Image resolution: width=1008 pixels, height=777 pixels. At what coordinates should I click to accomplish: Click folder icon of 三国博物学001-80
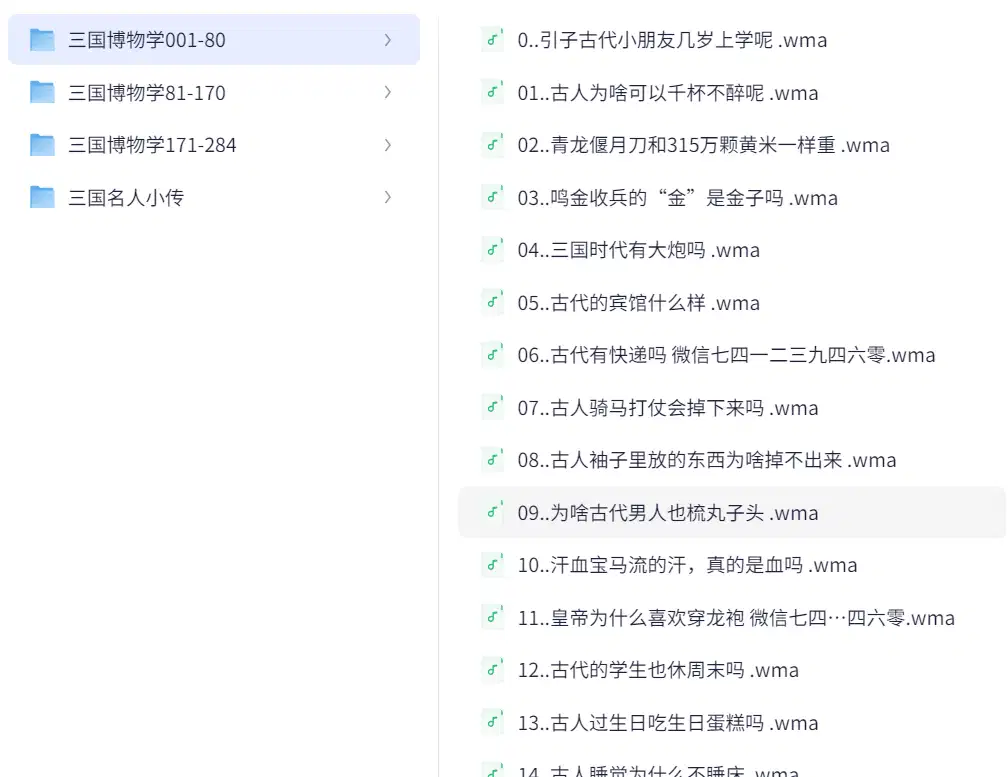coord(42,40)
